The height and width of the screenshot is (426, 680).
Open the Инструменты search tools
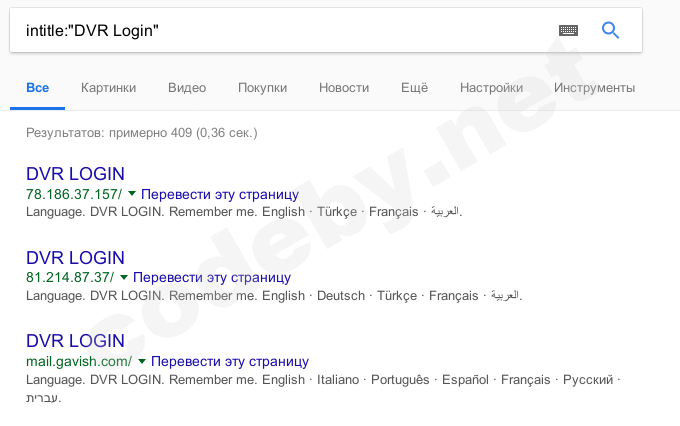[594, 88]
